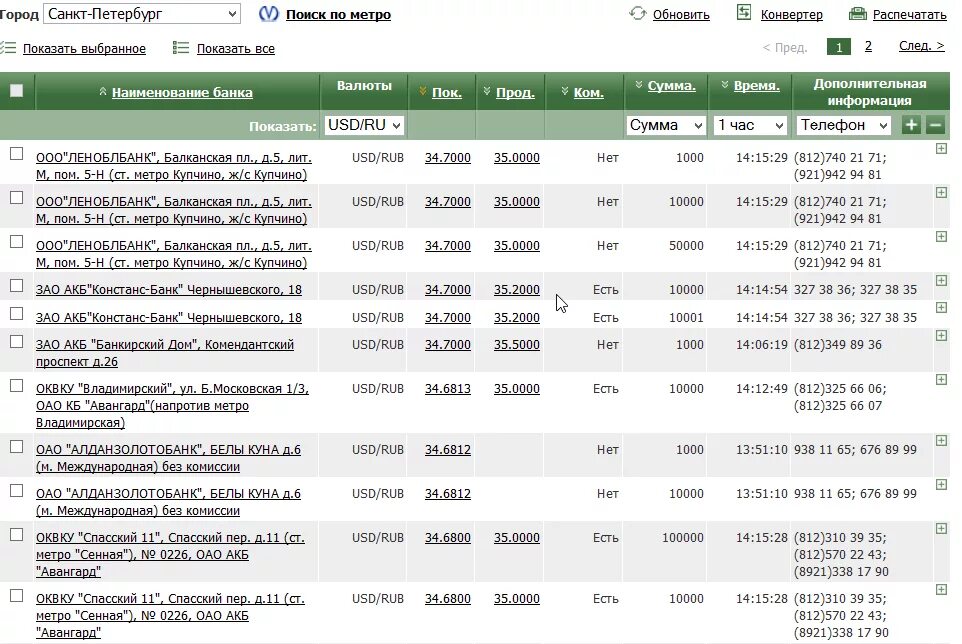
Task: Open the 1 час time filter dropdown
Action: point(750,125)
